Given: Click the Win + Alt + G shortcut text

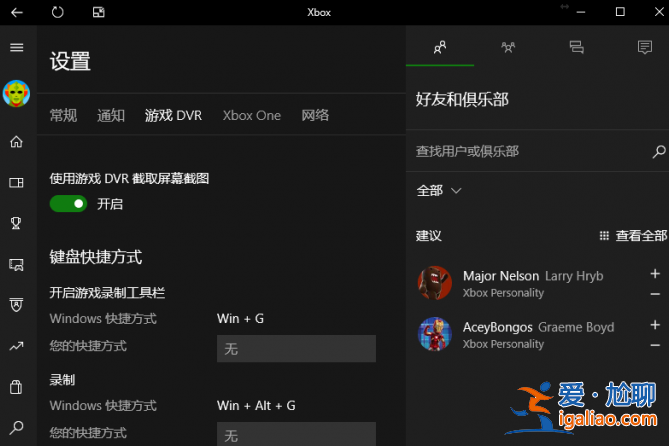Looking at the screenshot, I should coord(256,405).
